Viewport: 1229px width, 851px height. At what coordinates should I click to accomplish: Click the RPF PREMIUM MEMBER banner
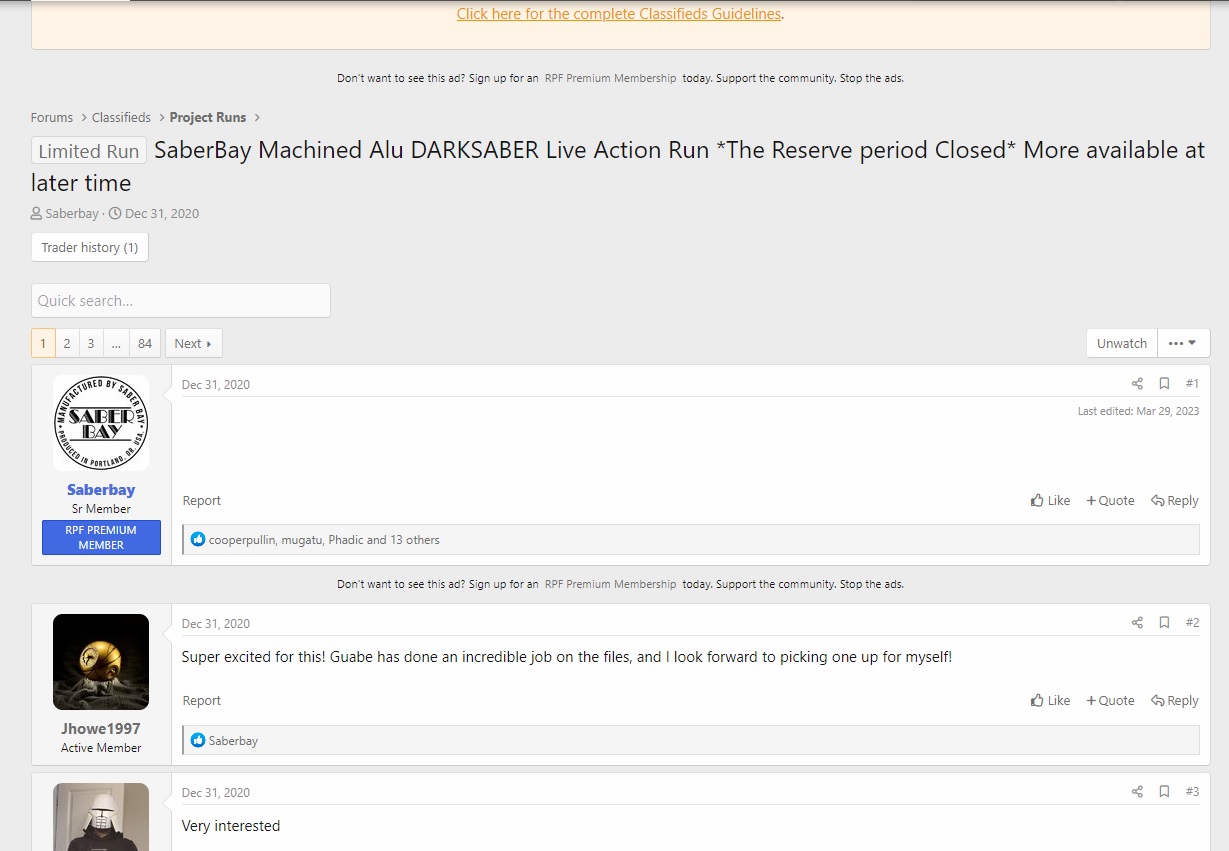pyautogui.click(x=101, y=537)
